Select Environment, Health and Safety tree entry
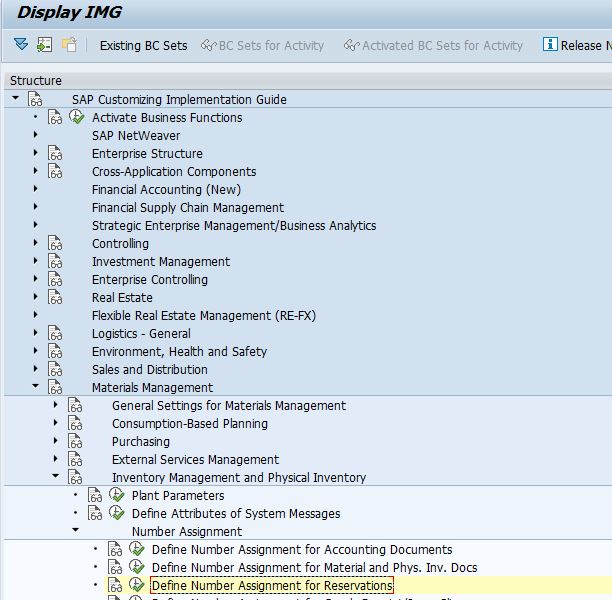 (x=180, y=352)
